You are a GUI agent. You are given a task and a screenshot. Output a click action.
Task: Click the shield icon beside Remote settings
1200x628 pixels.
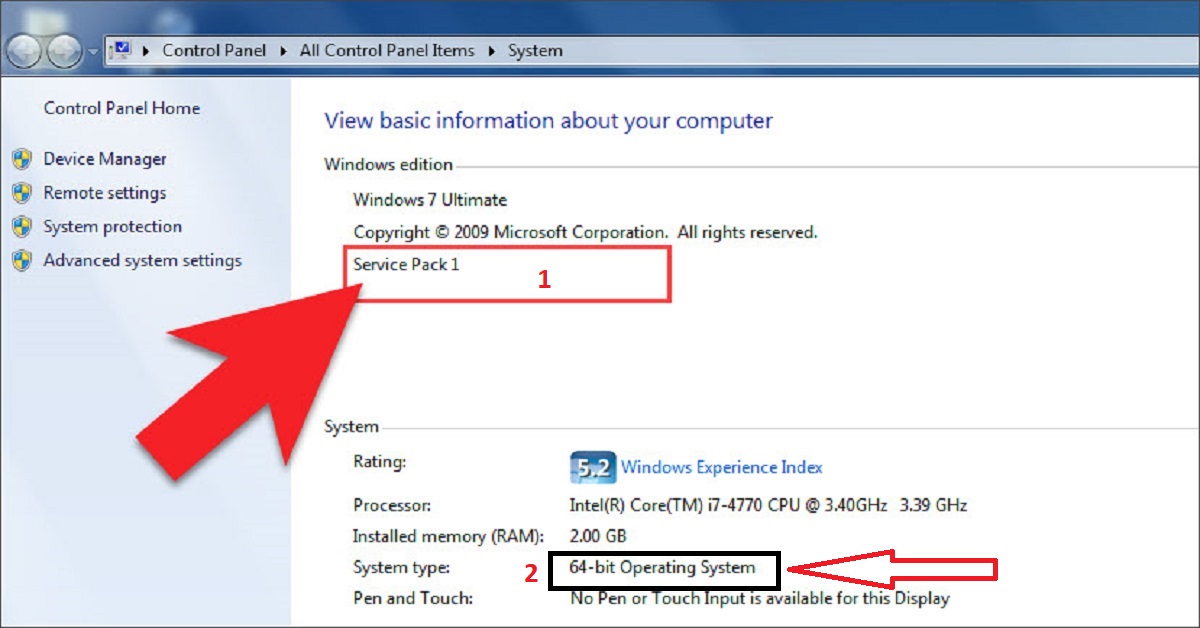click(22, 193)
